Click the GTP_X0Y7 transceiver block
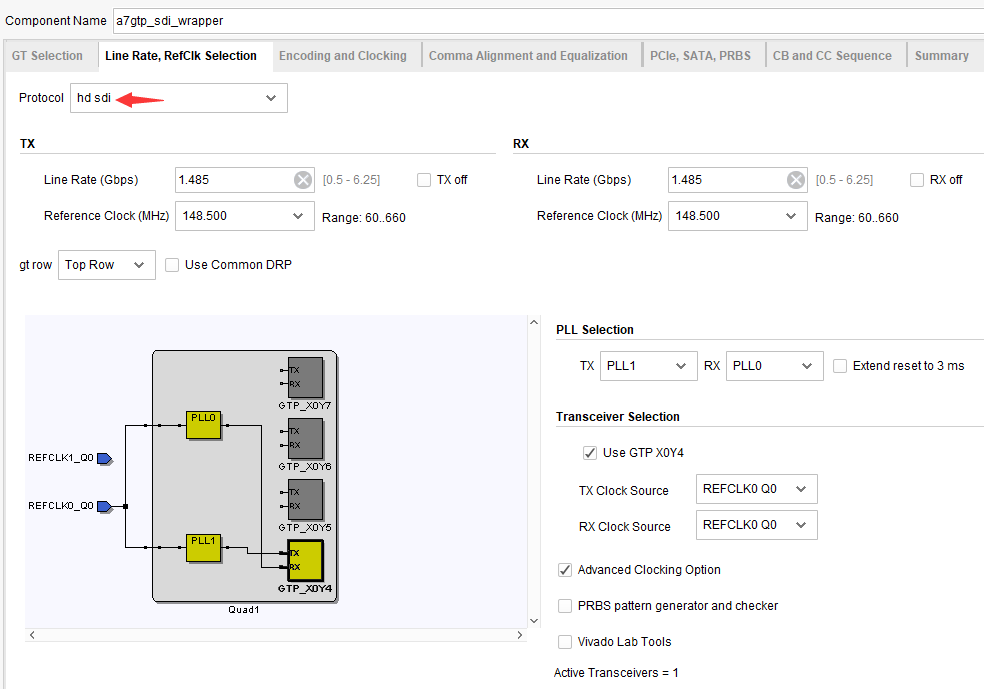 [305, 377]
